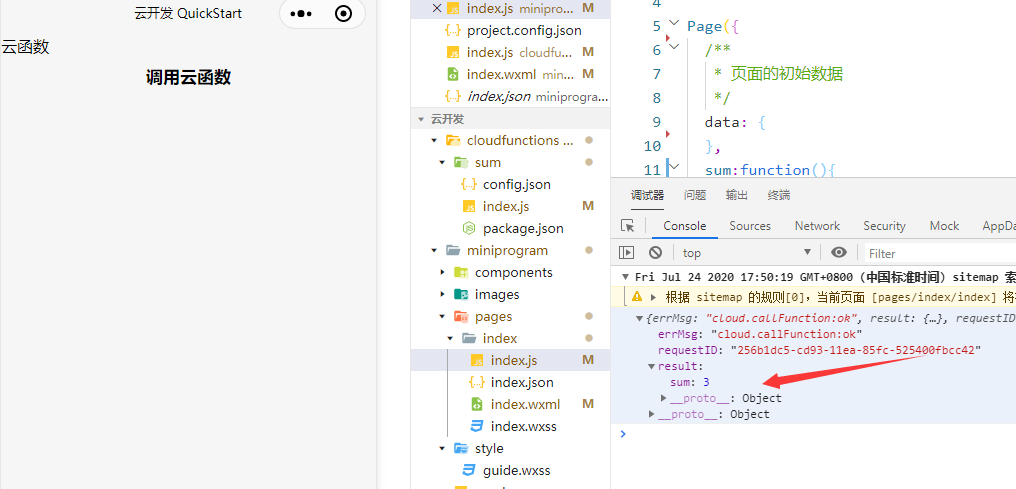Expand the outer __proto__: Object

pos(652,414)
